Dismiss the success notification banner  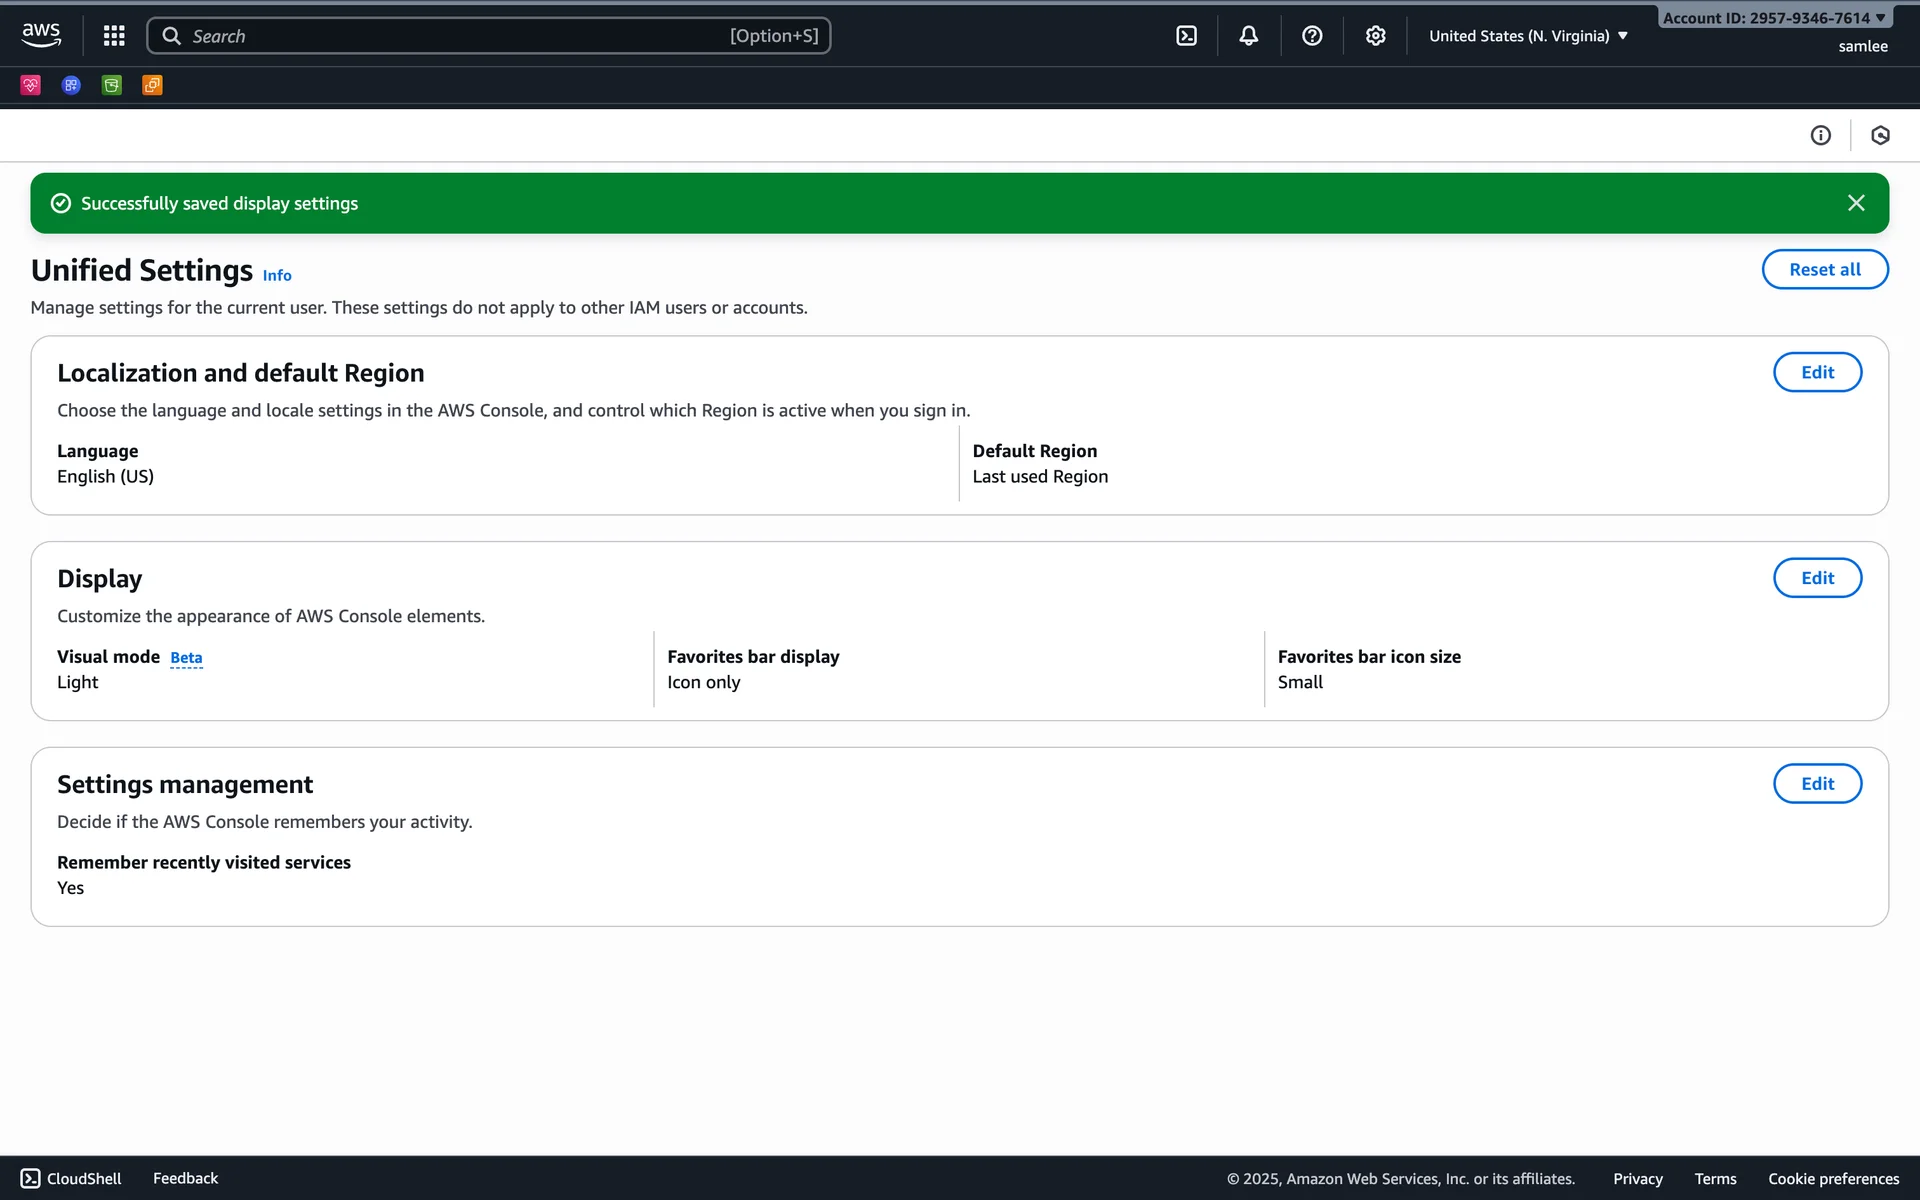click(x=1856, y=203)
